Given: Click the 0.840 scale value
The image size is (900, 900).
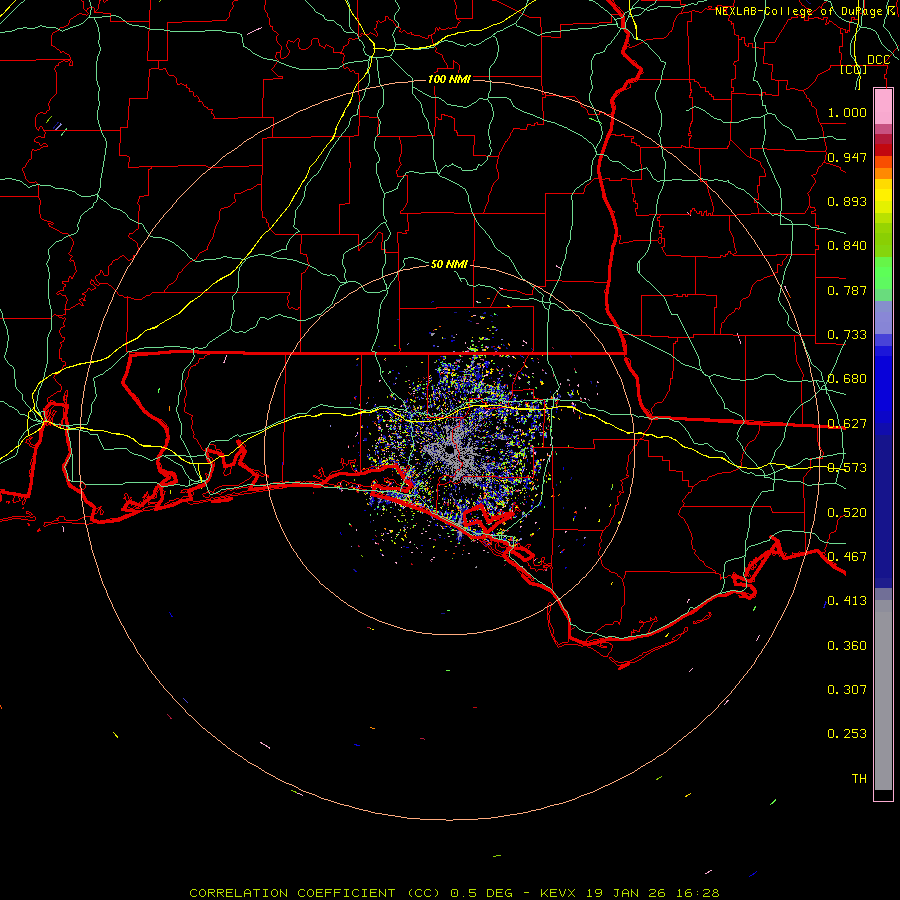Looking at the screenshot, I should 847,246.
